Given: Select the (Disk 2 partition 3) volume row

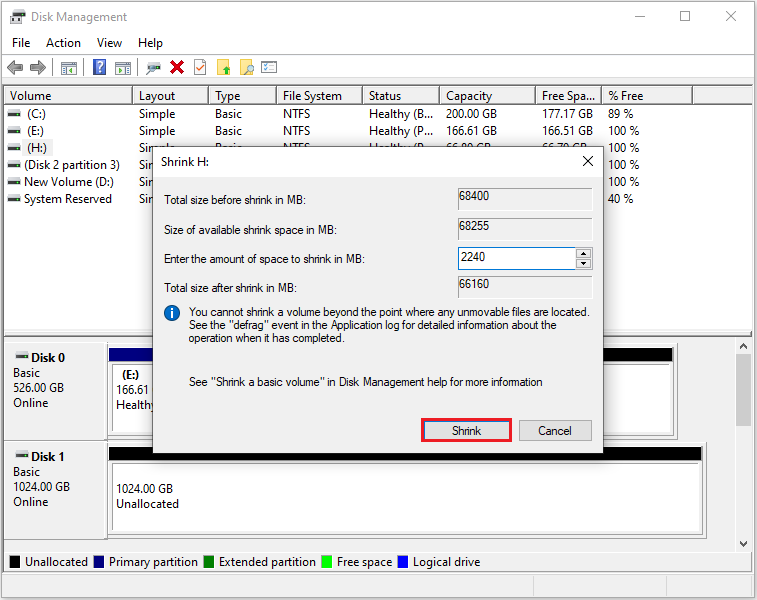Looking at the screenshot, I should pos(72,165).
